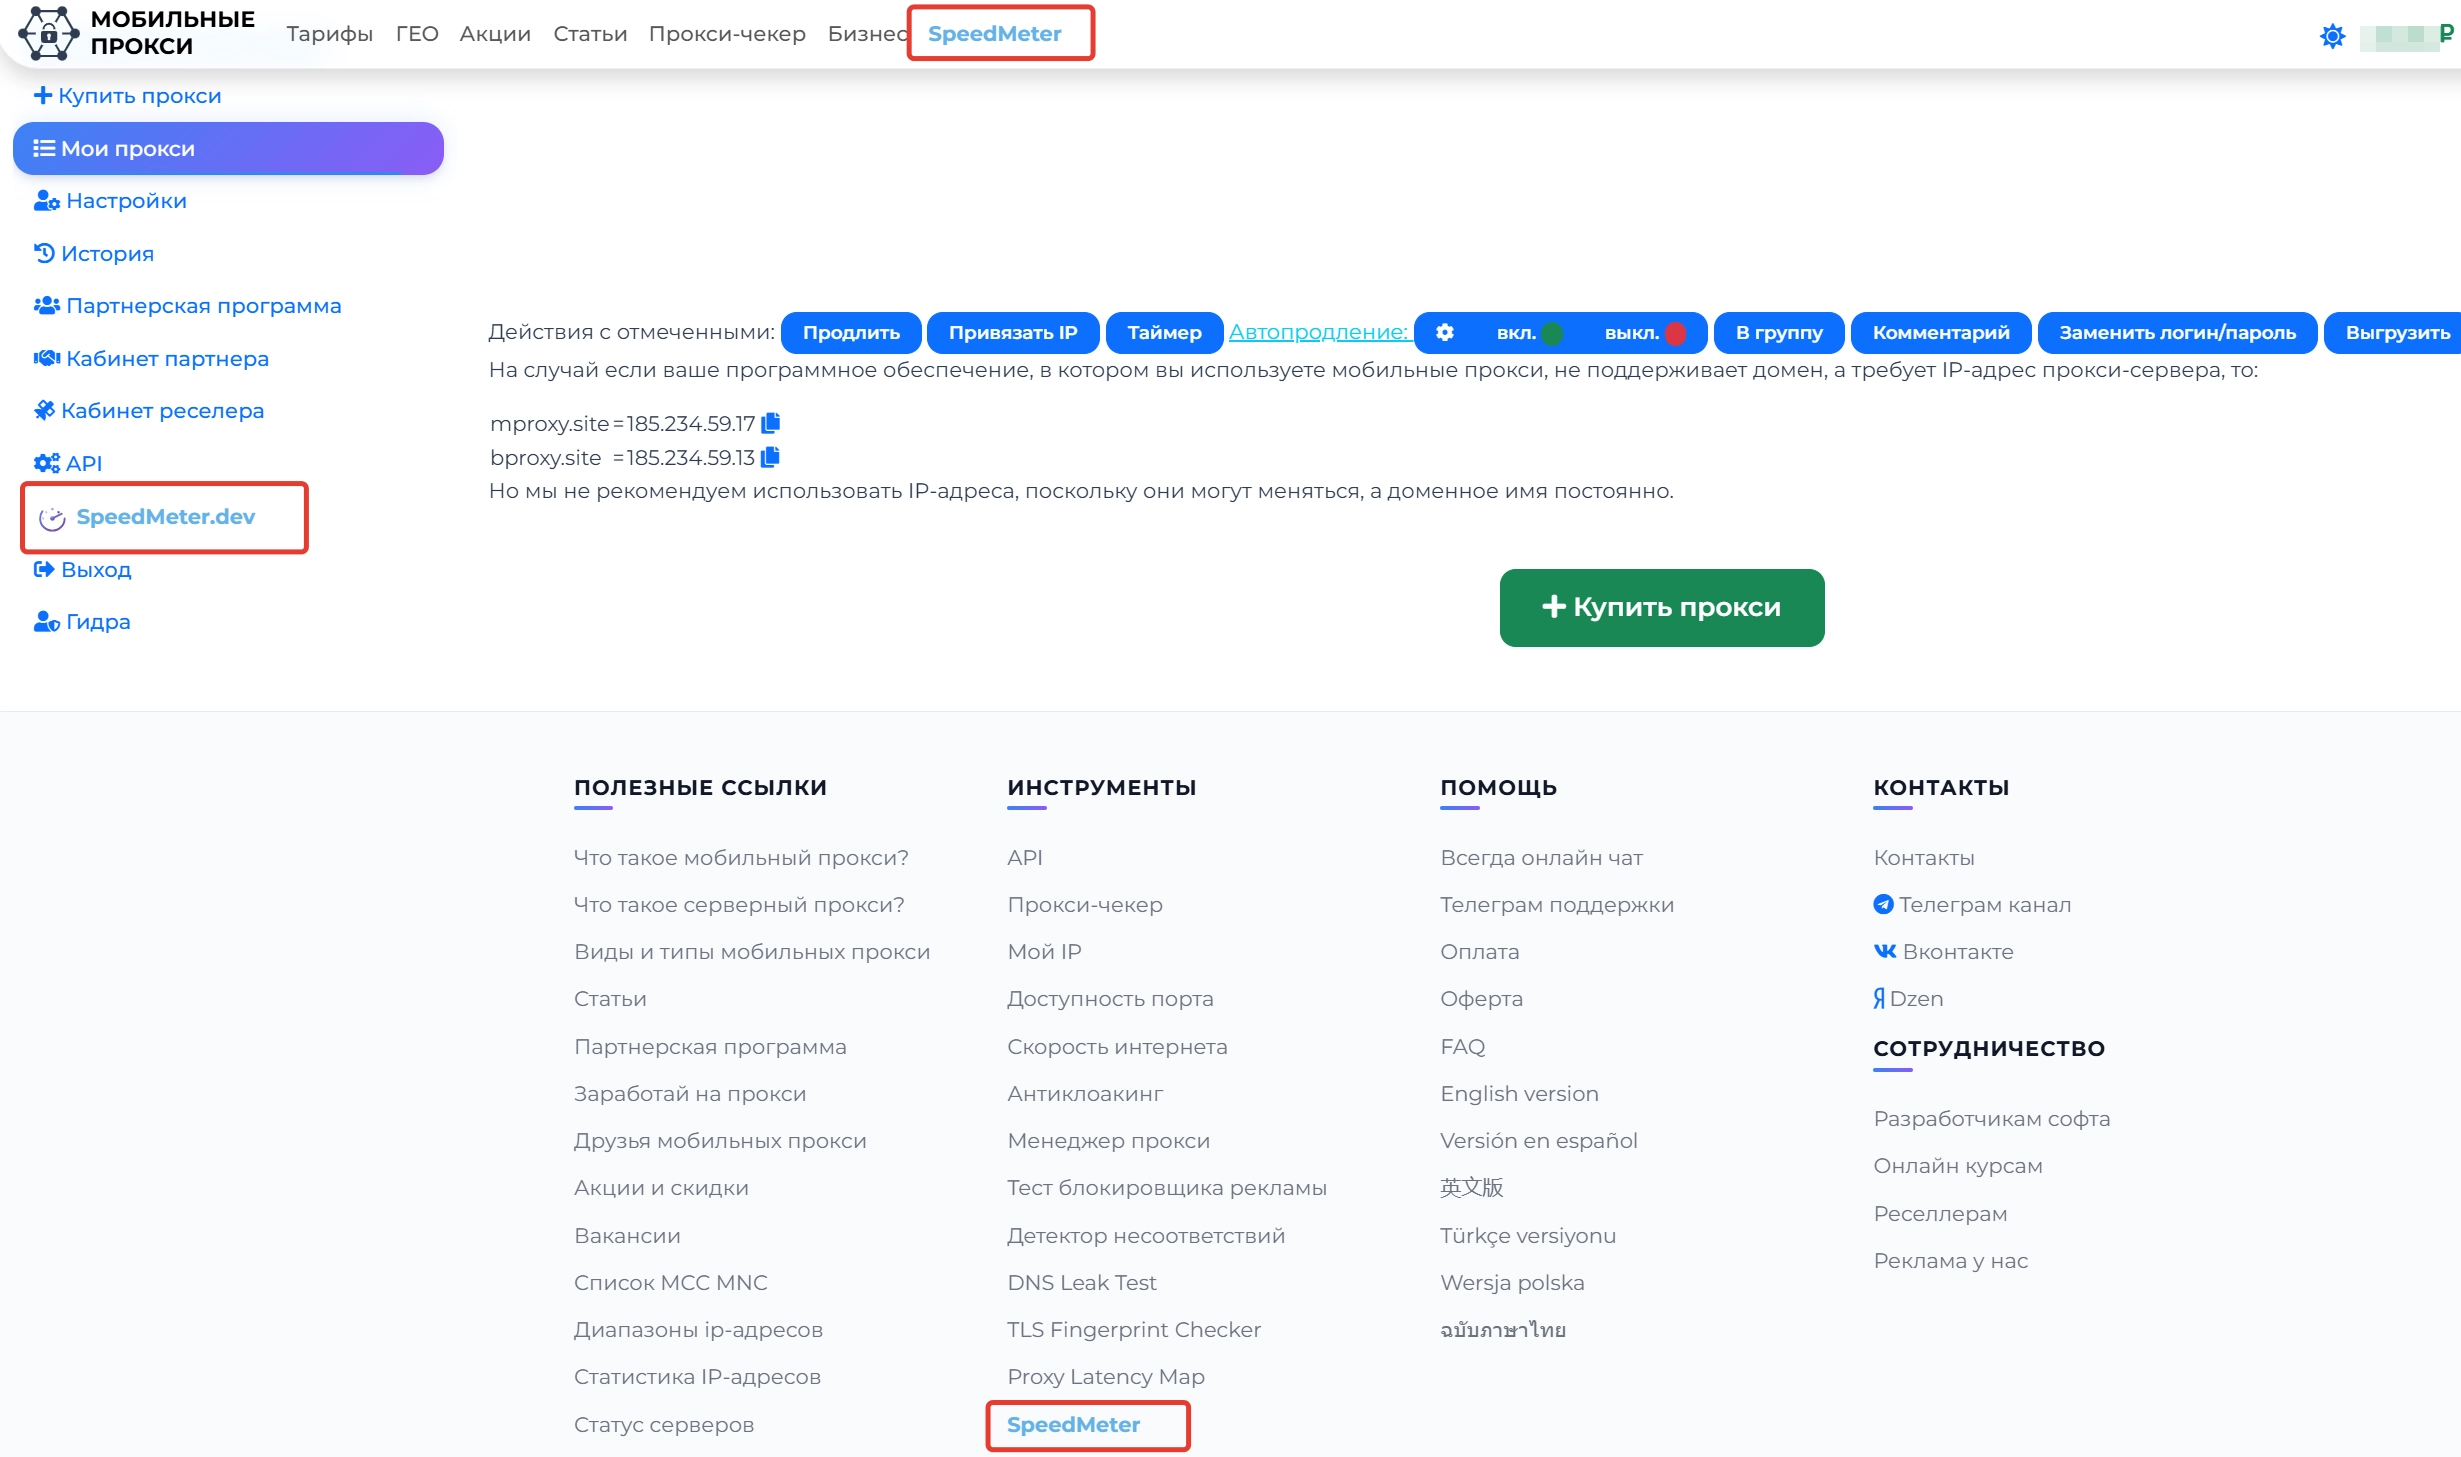
Task: Select Настройки in the sidebar
Action: [125, 201]
